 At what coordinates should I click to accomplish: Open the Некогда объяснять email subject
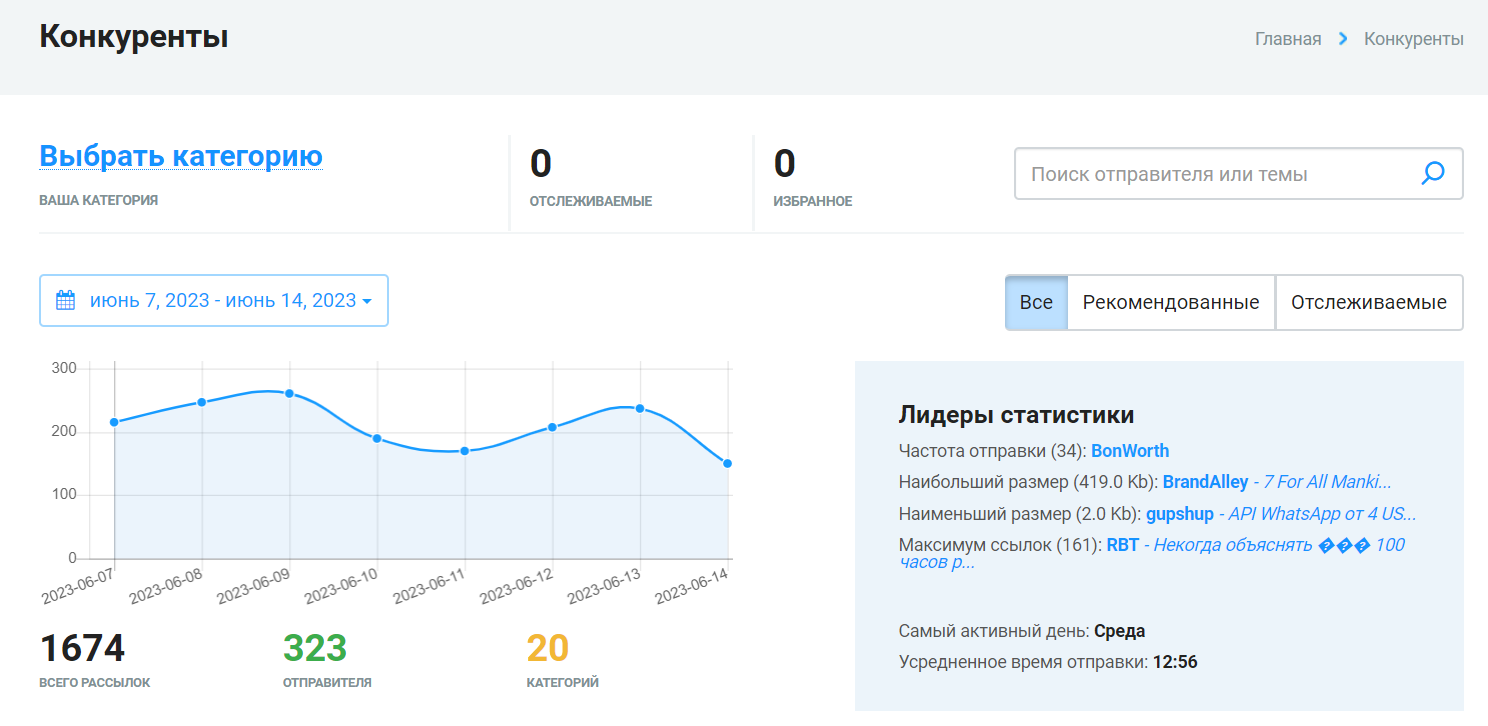(x=1152, y=553)
